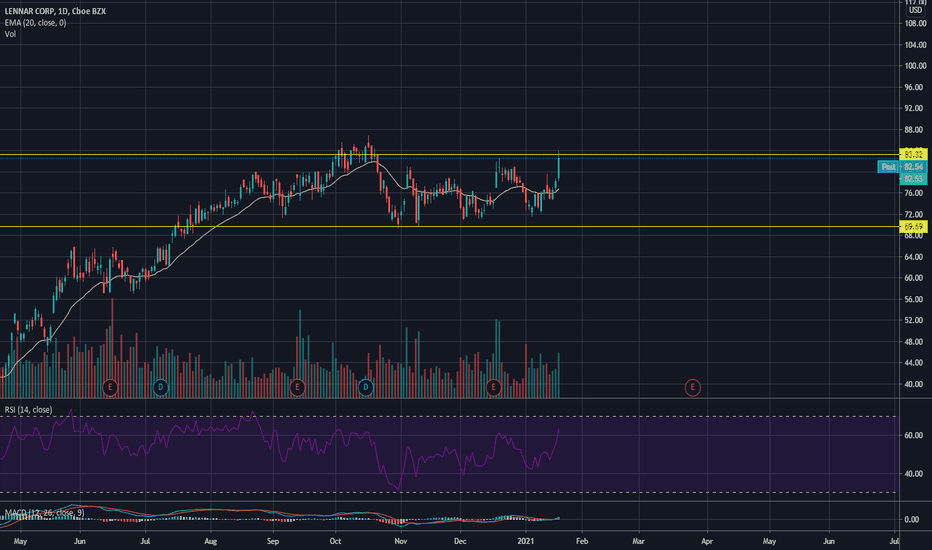Click the 2021 label on the time axis

tap(525, 541)
